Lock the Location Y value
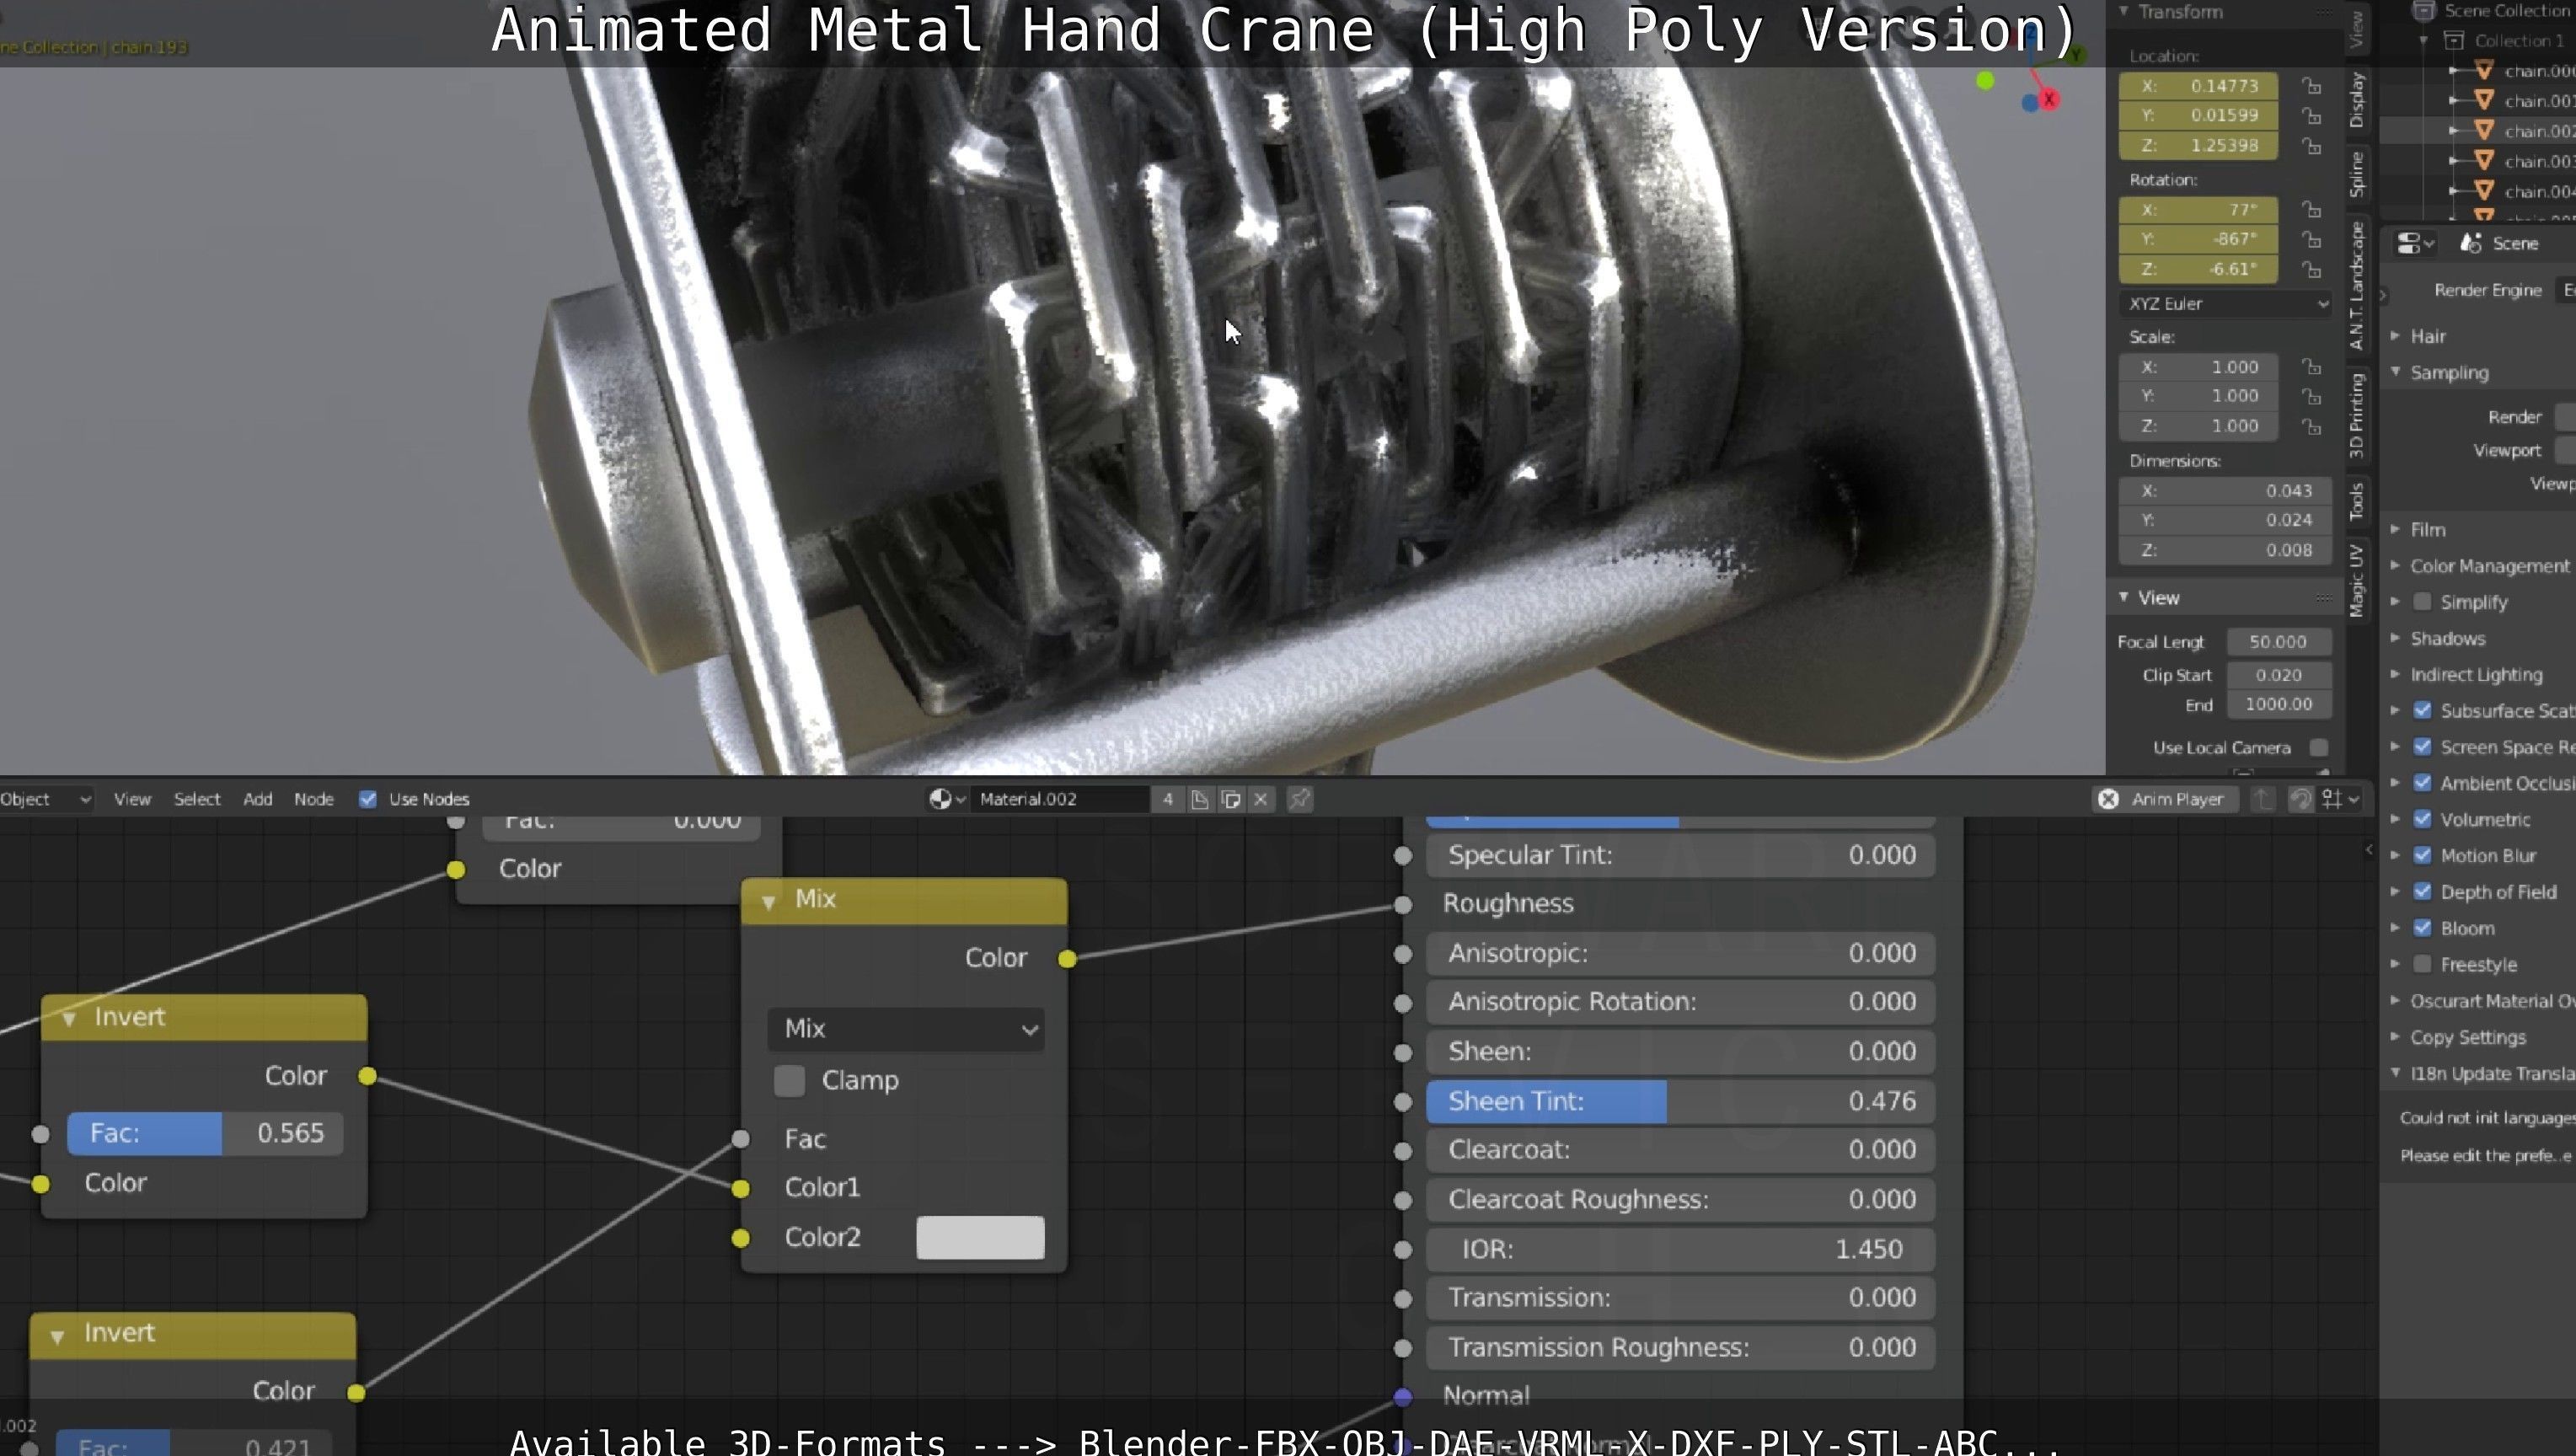2576x1456 pixels. coord(2311,116)
